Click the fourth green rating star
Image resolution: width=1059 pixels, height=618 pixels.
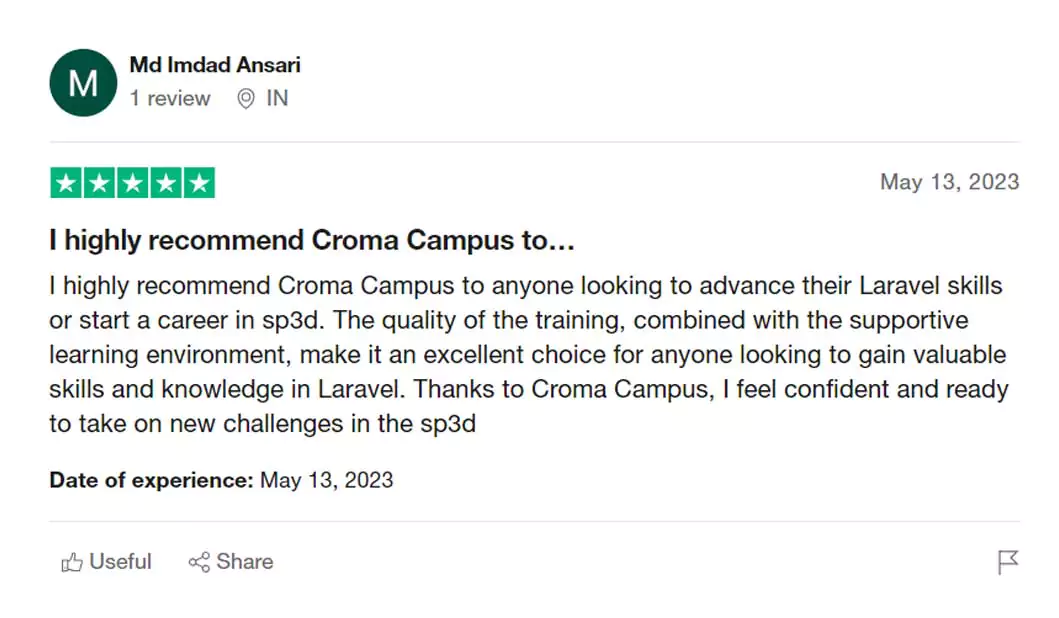tap(166, 184)
